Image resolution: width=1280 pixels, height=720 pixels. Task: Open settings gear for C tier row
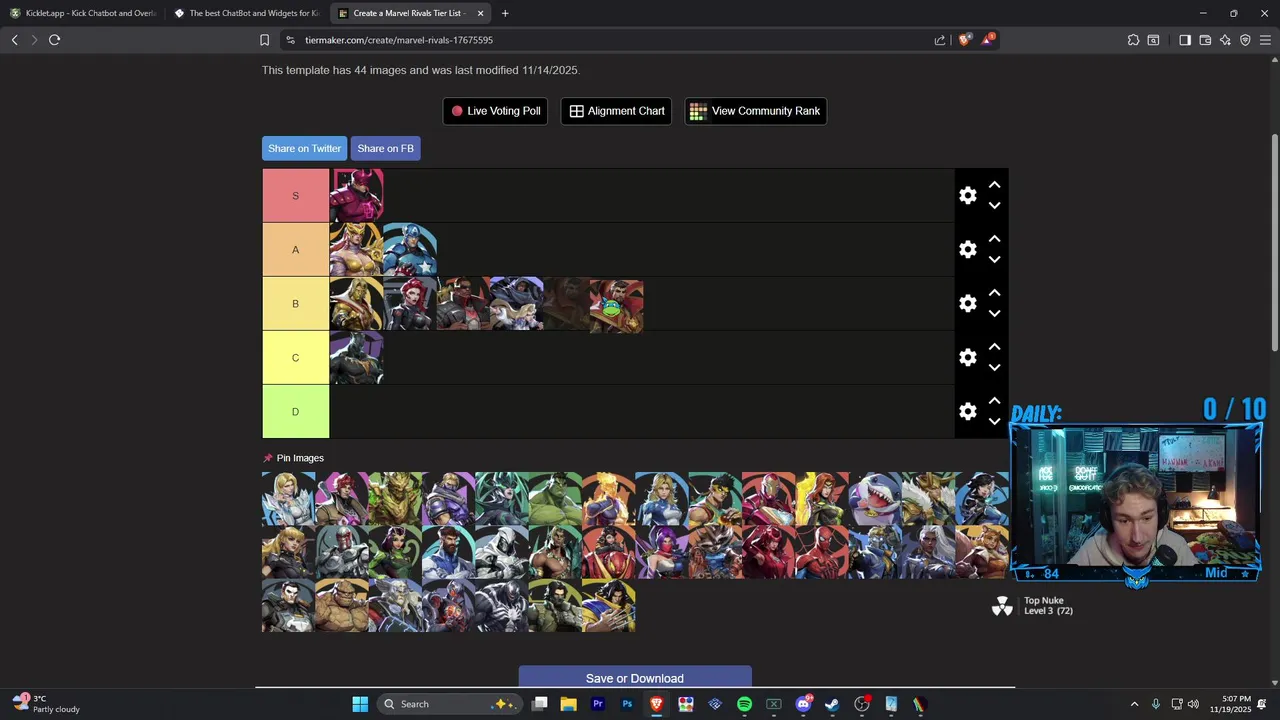967,358
